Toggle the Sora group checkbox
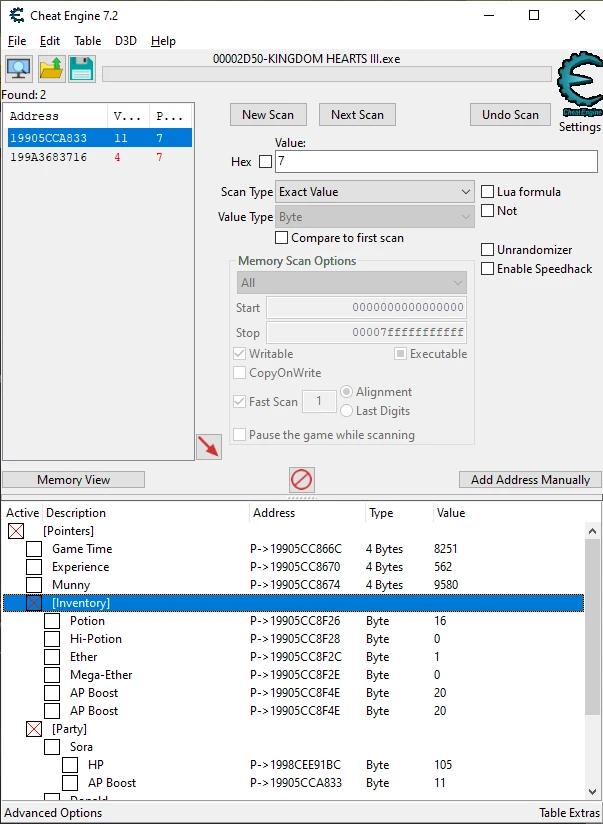Image resolution: width=603 pixels, height=824 pixels. click(x=52, y=747)
